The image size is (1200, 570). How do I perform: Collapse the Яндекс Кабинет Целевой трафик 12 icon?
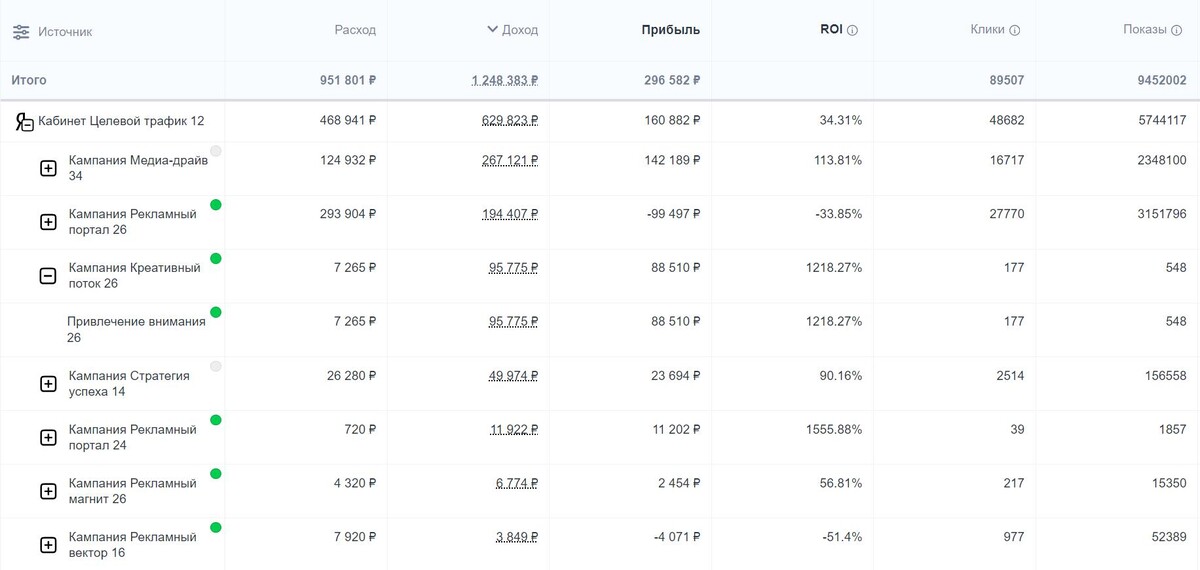pyautogui.click(x=24, y=122)
